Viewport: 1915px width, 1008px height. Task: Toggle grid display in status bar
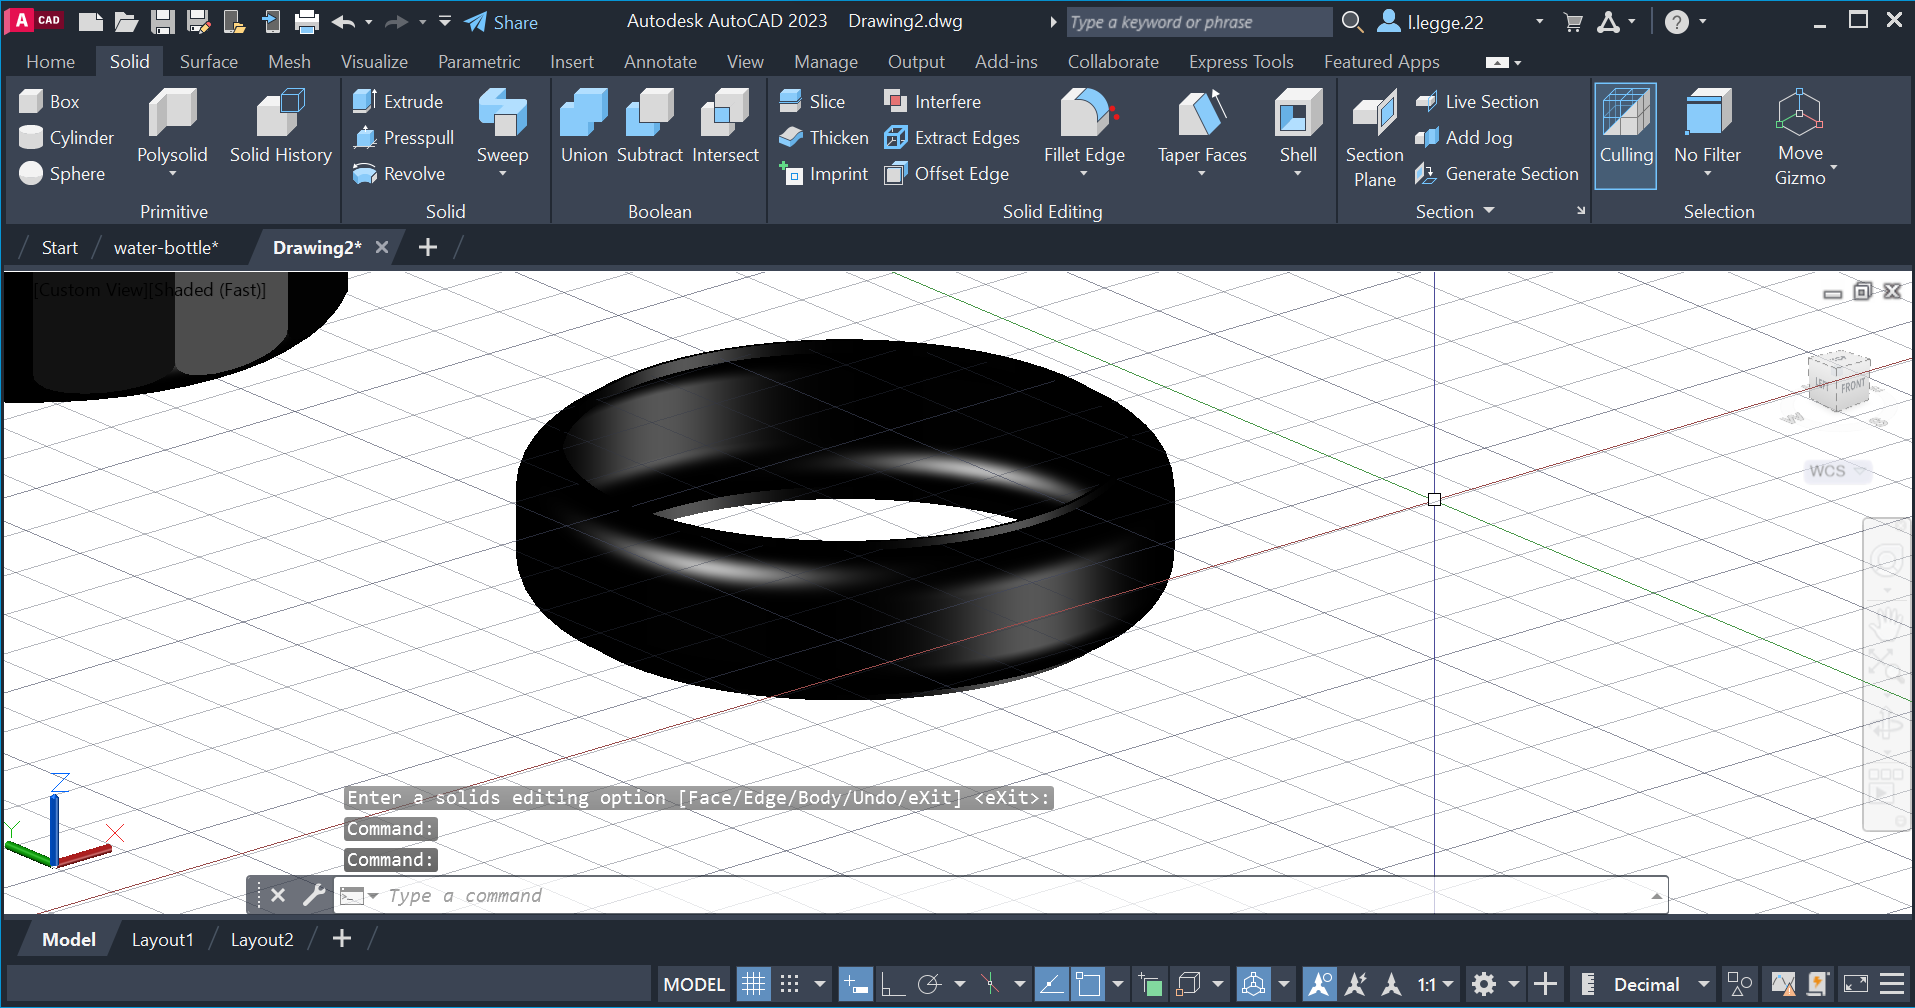pyautogui.click(x=753, y=984)
